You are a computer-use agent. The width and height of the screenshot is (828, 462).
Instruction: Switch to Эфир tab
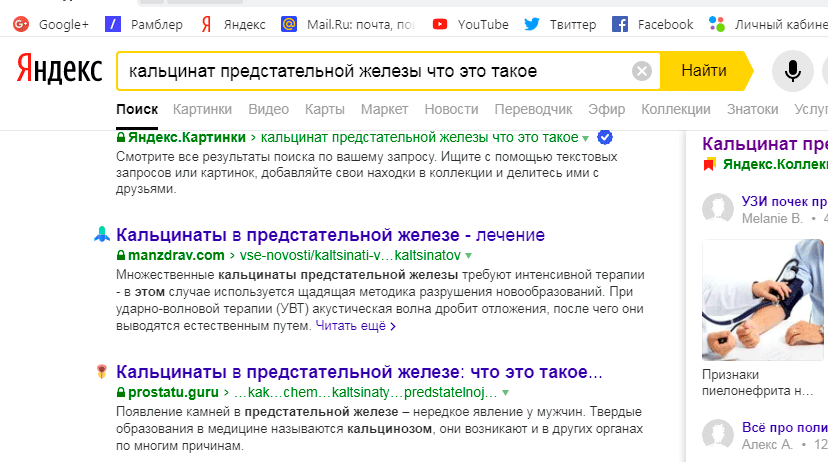[x=607, y=109]
